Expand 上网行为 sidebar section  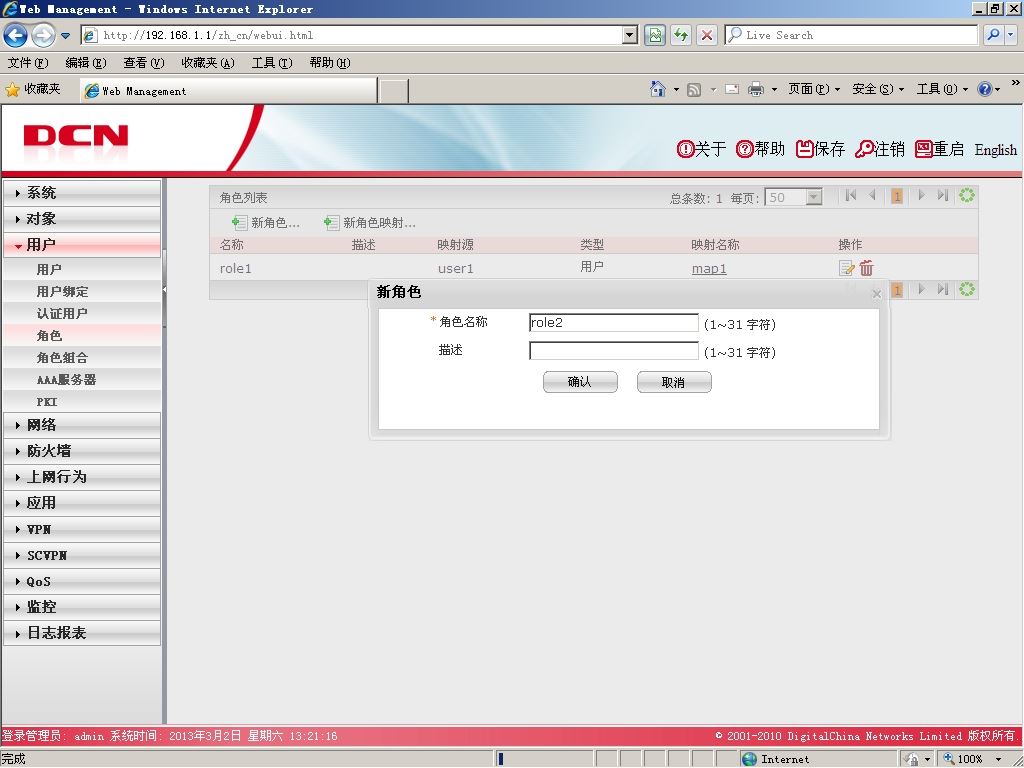click(82, 477)
